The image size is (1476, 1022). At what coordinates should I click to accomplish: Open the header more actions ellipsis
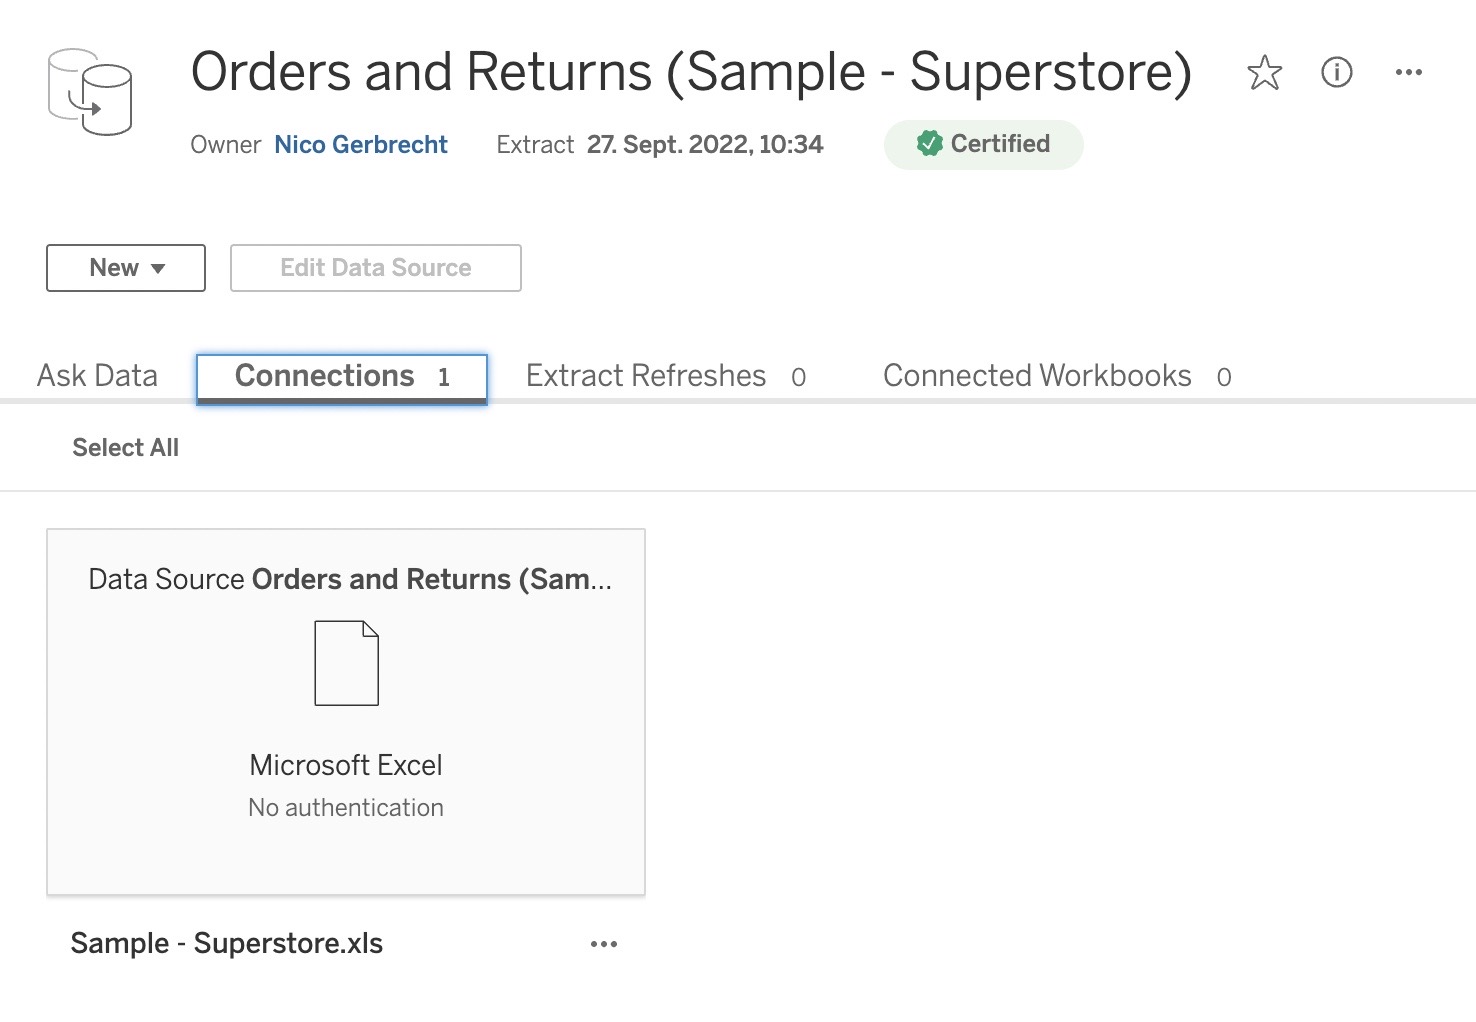(1408, 72)
